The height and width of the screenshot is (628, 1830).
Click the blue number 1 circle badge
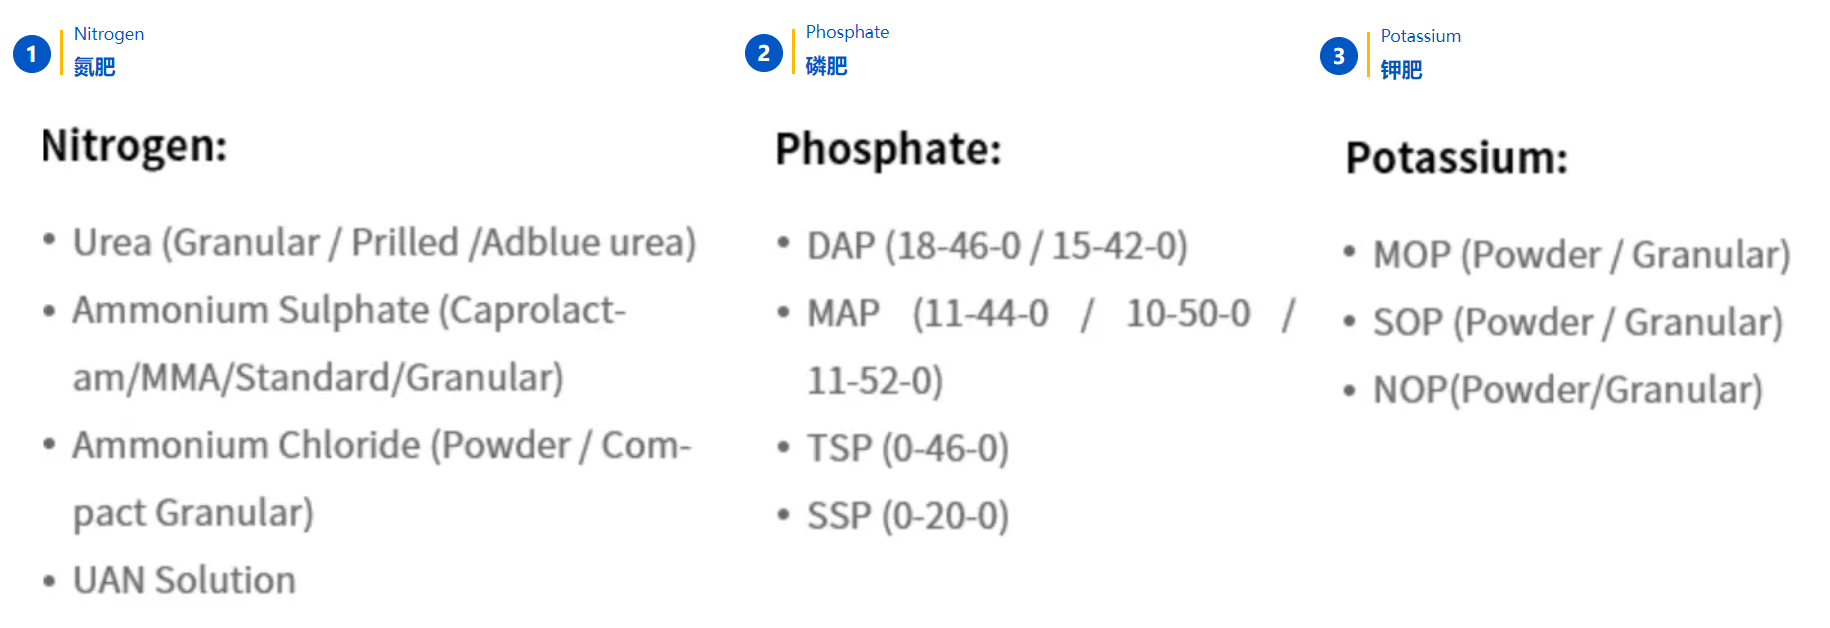(32, 54)
